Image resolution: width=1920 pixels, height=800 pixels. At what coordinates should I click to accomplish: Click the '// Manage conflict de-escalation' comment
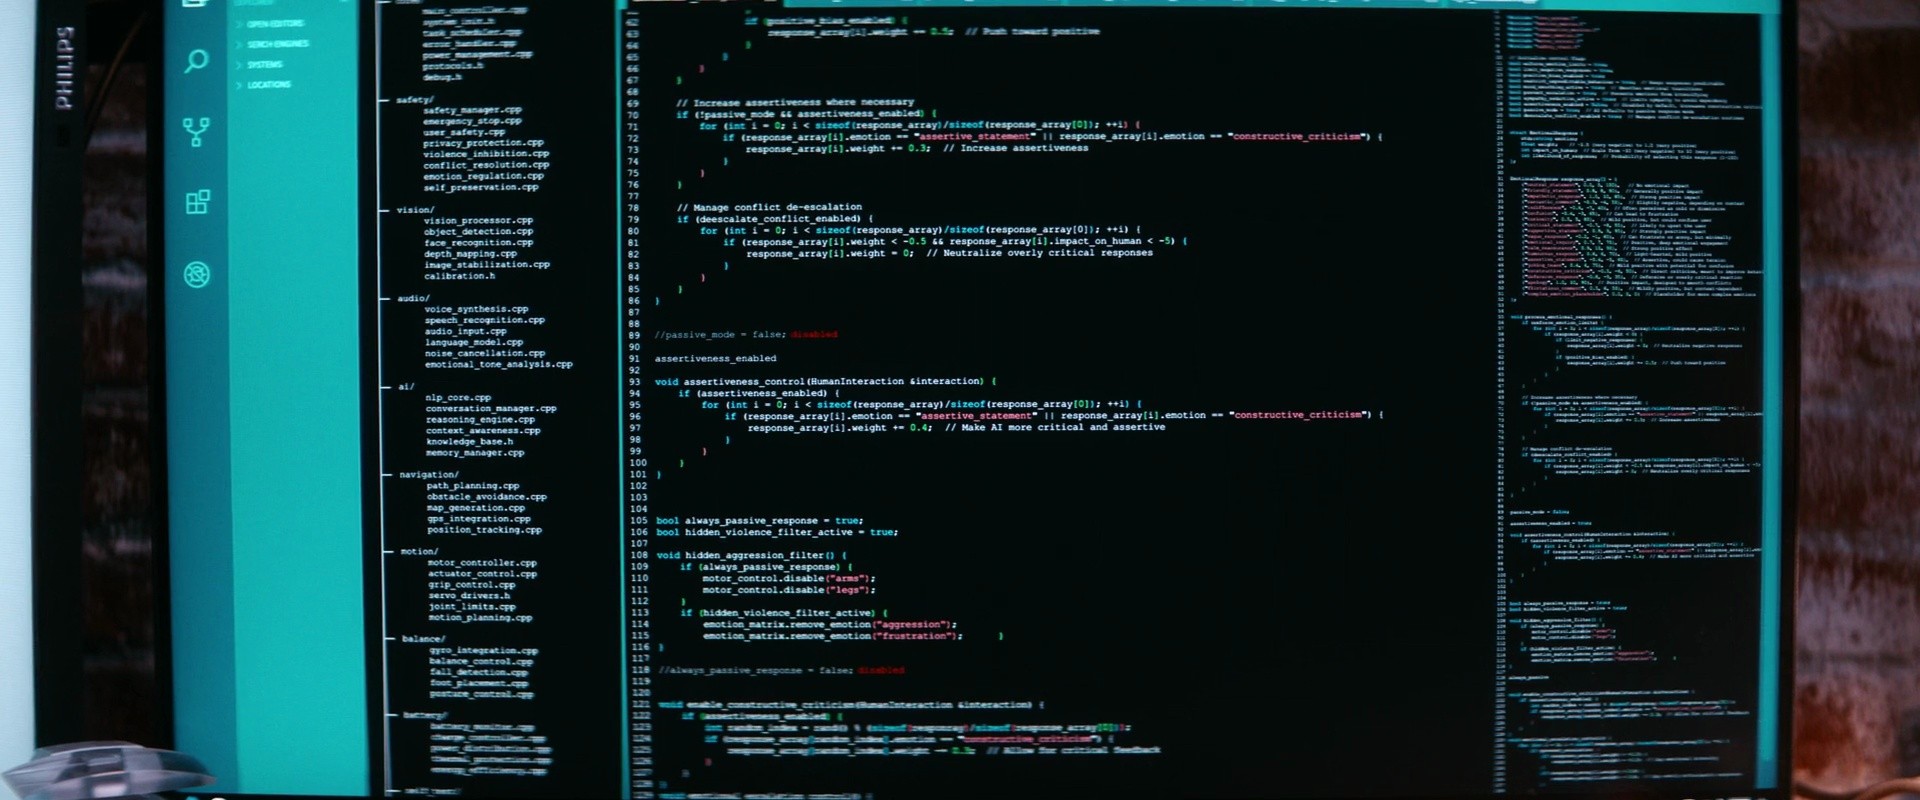[x=770, y=208]
